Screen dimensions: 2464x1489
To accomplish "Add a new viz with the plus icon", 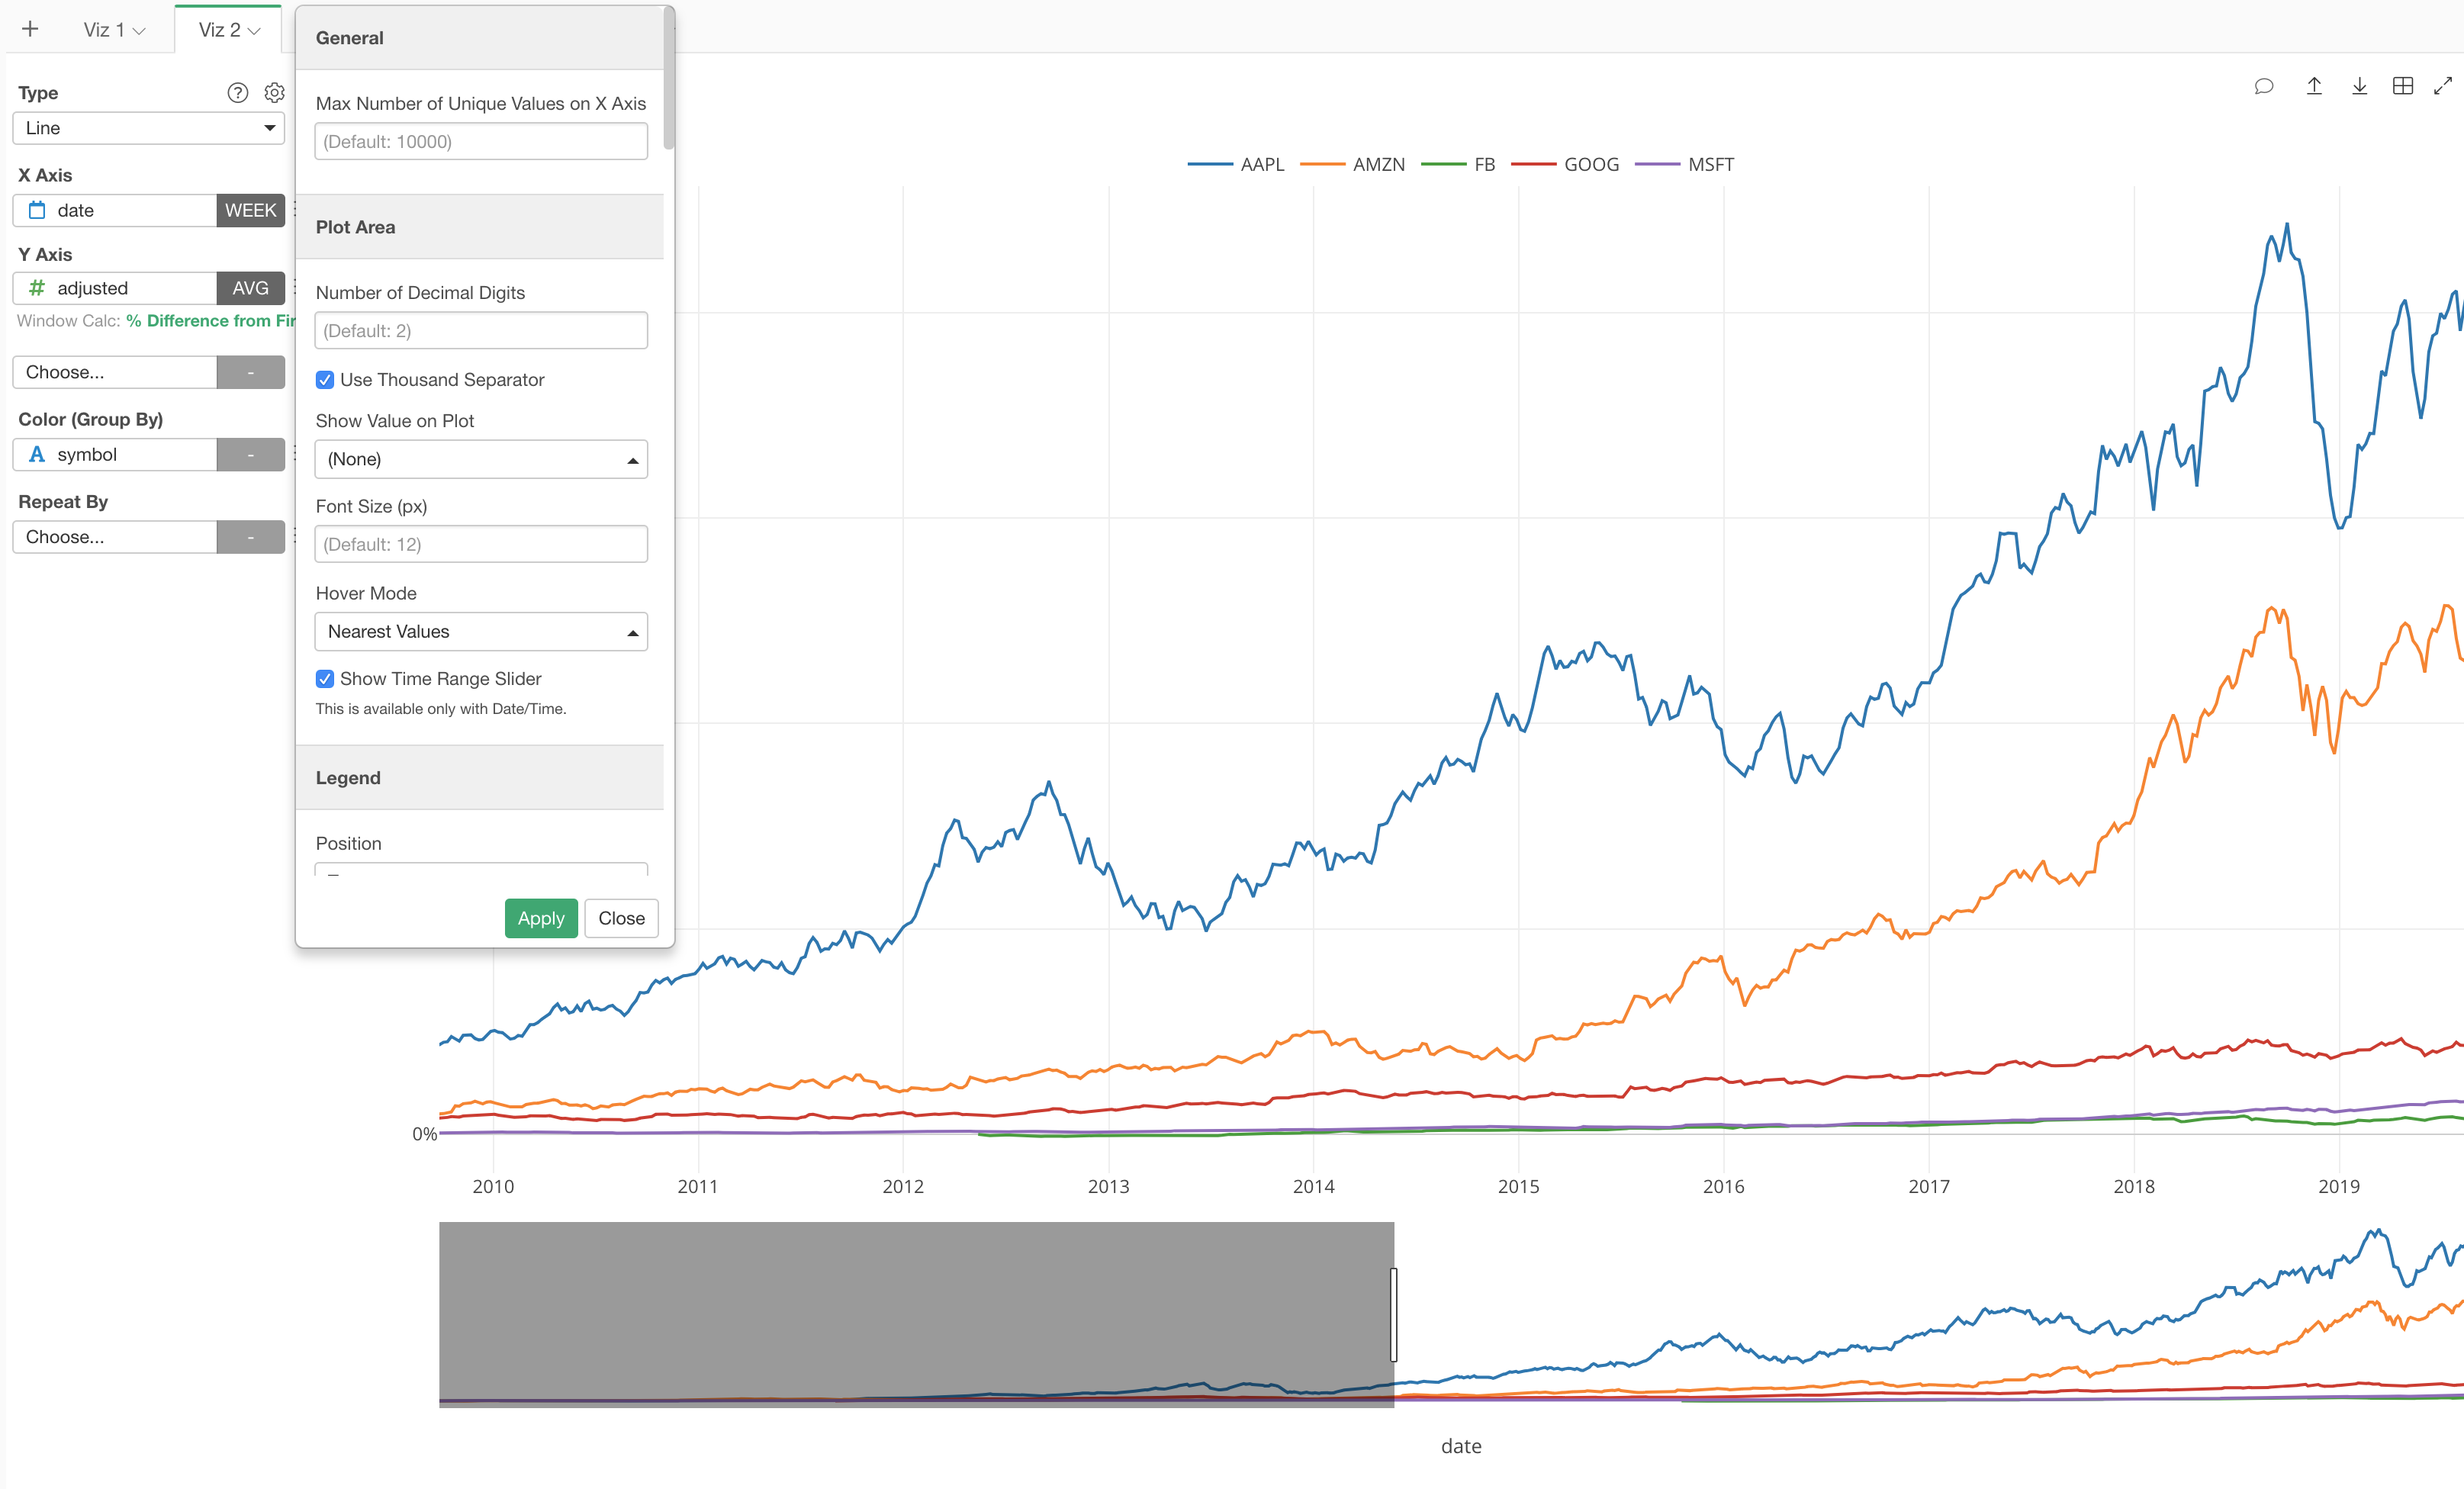I will point(30,29).
